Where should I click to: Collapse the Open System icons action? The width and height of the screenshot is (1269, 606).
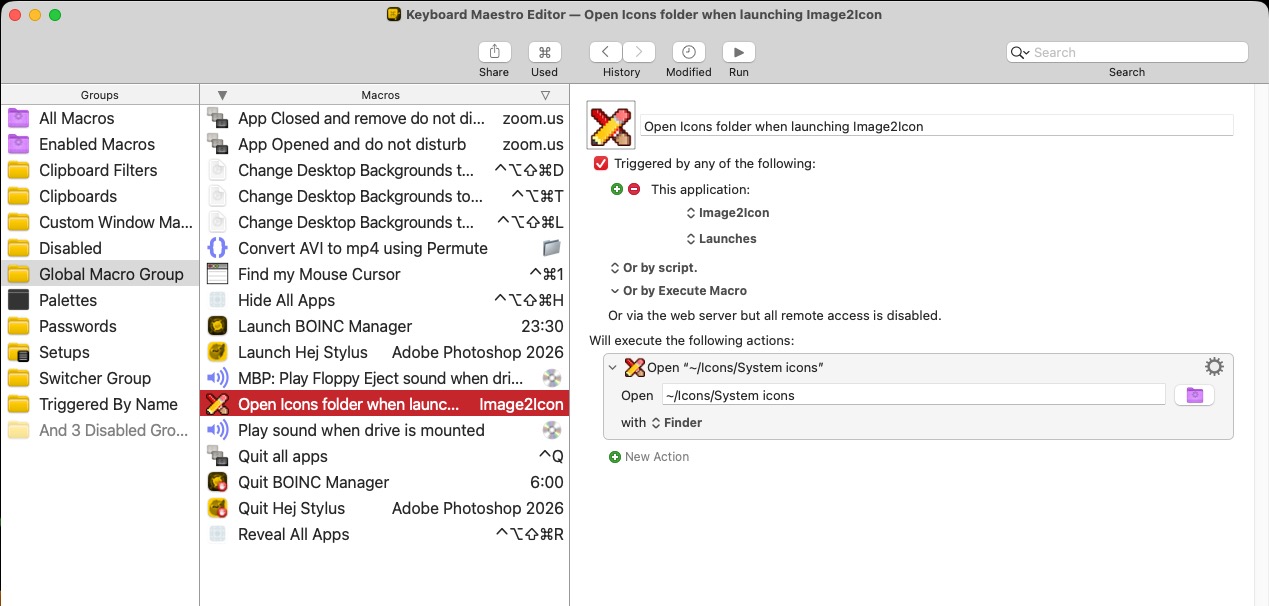(x=613, y=367)
